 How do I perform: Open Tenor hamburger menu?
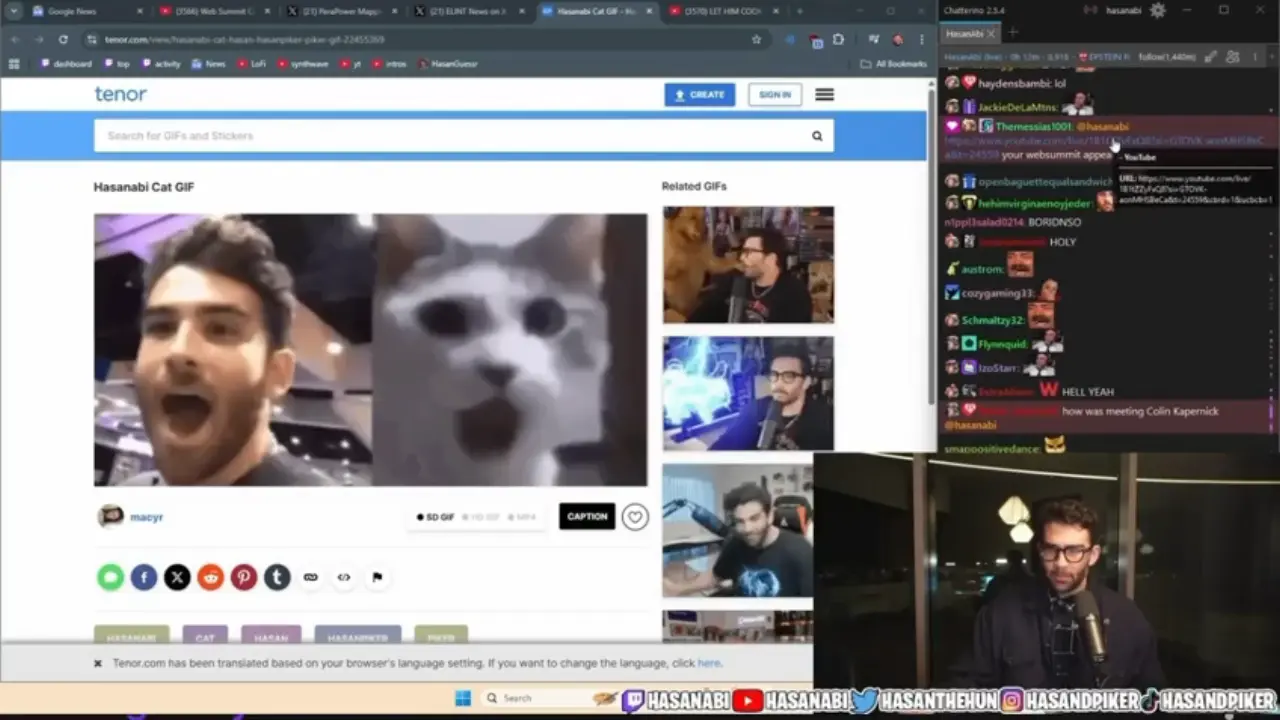point(824,95)
